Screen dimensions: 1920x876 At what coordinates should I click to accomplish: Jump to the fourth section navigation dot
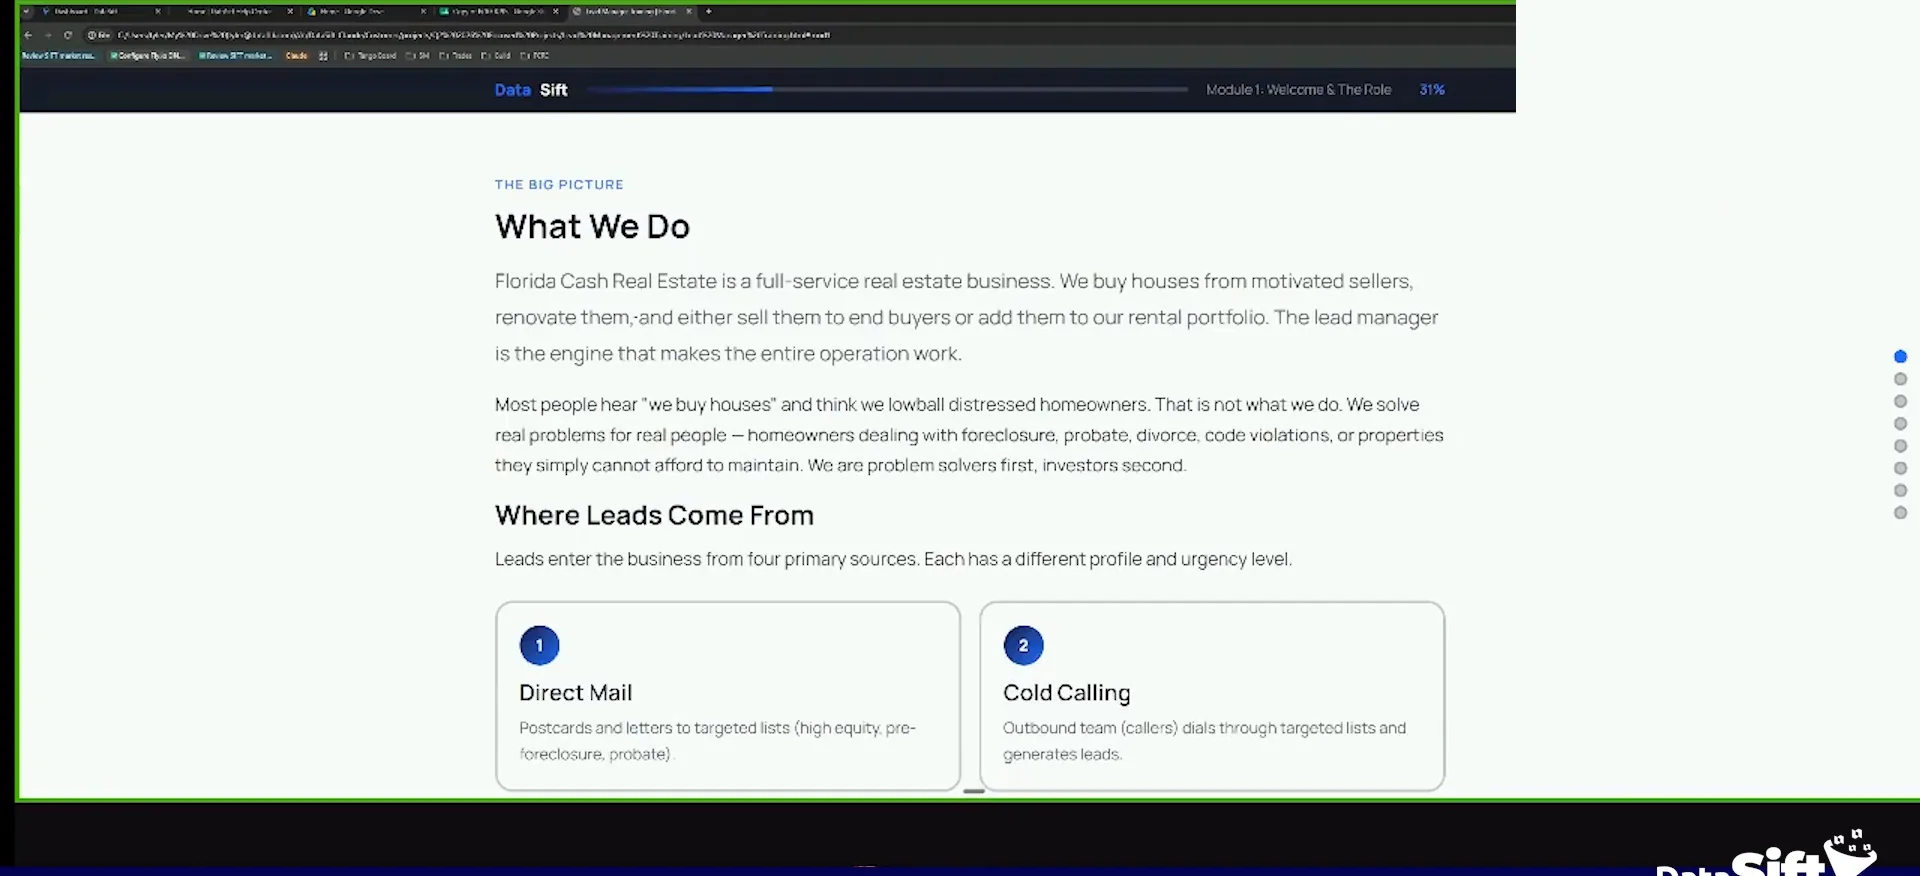tap(1900, 424)
